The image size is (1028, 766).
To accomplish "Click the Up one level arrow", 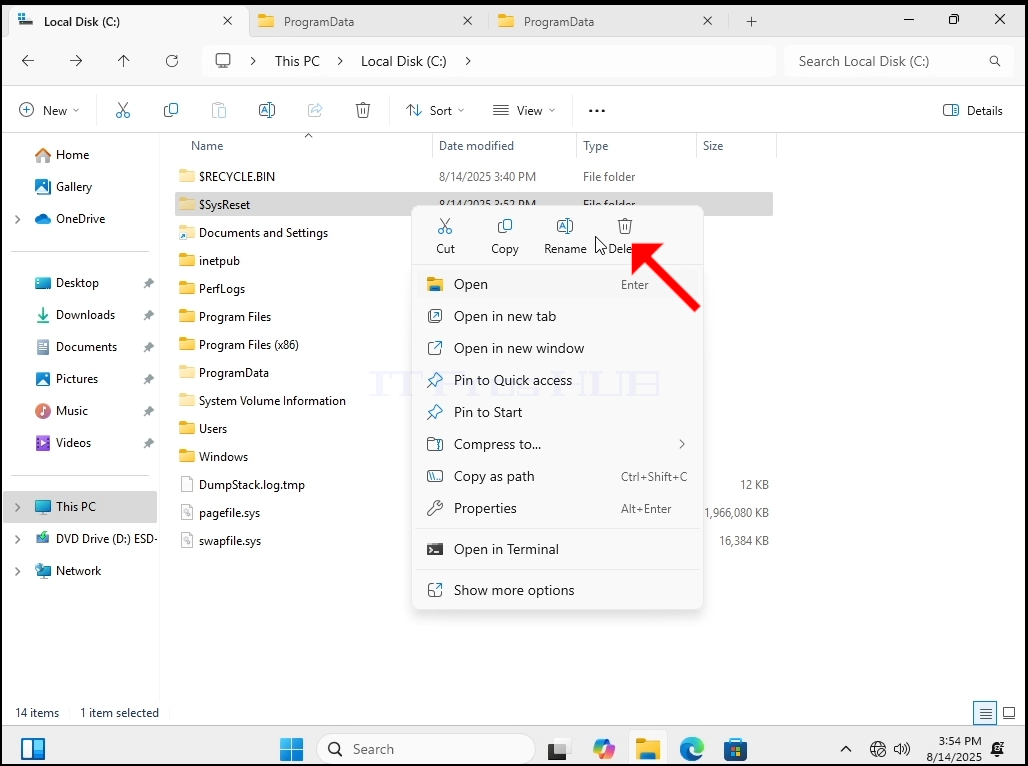I will [123, 61].
